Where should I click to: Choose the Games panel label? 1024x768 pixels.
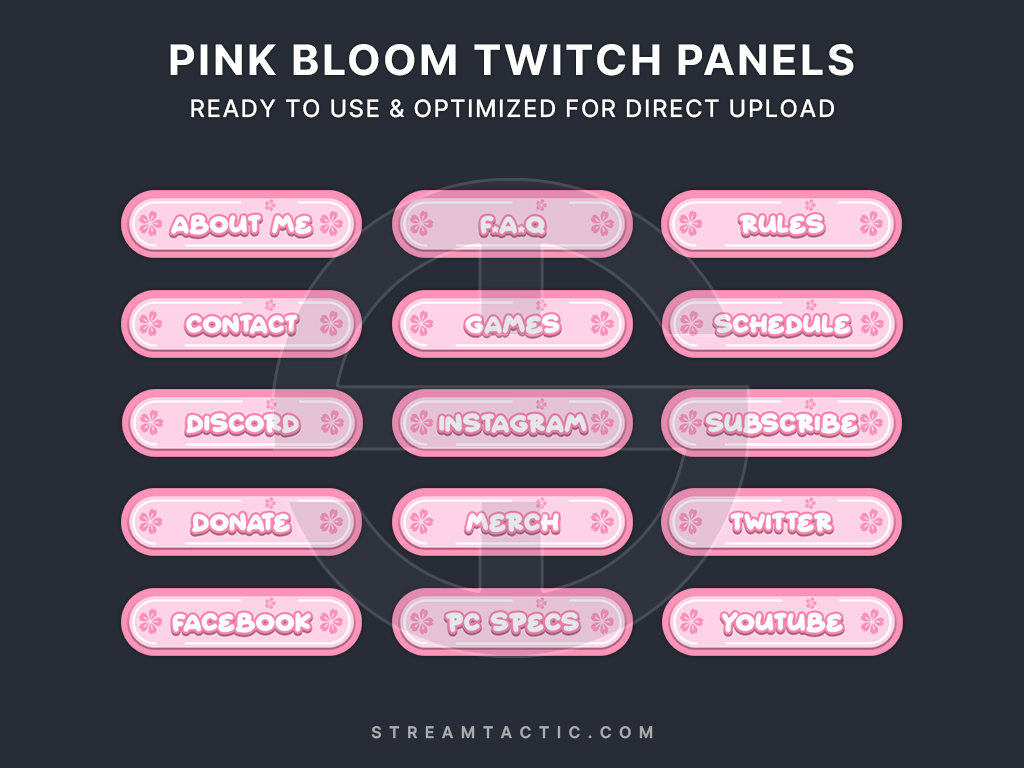click(x=512, y=324)
